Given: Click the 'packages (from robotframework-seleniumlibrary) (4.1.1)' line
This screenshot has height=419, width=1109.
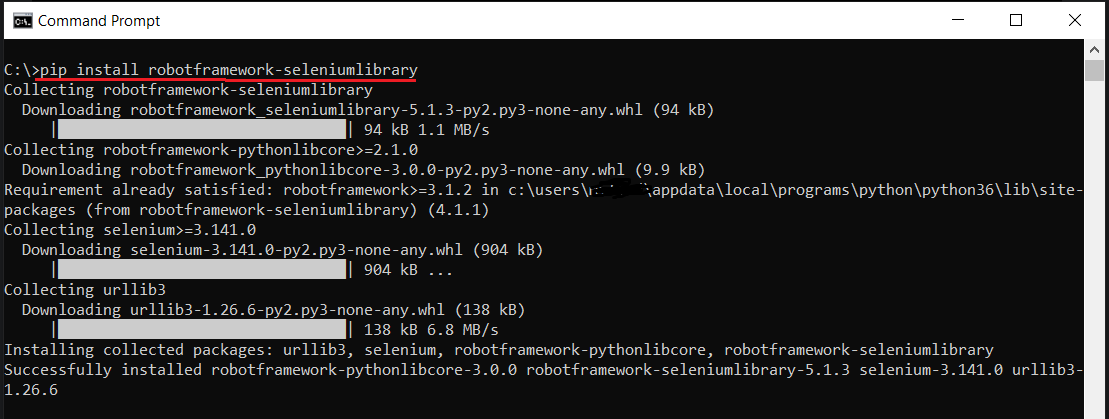Looking at the screenshot, I should 246,210.
